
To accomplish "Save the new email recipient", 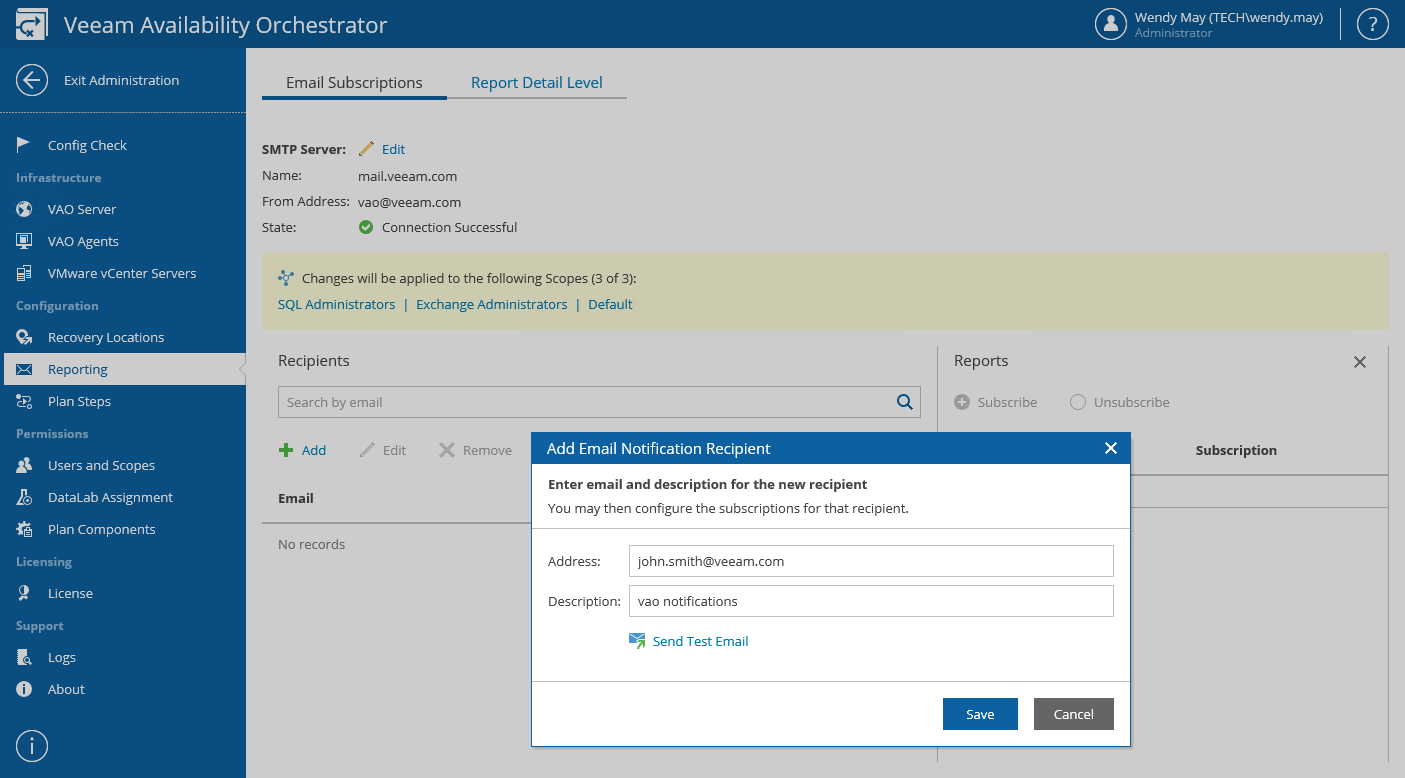I will (x=980, y=714).
